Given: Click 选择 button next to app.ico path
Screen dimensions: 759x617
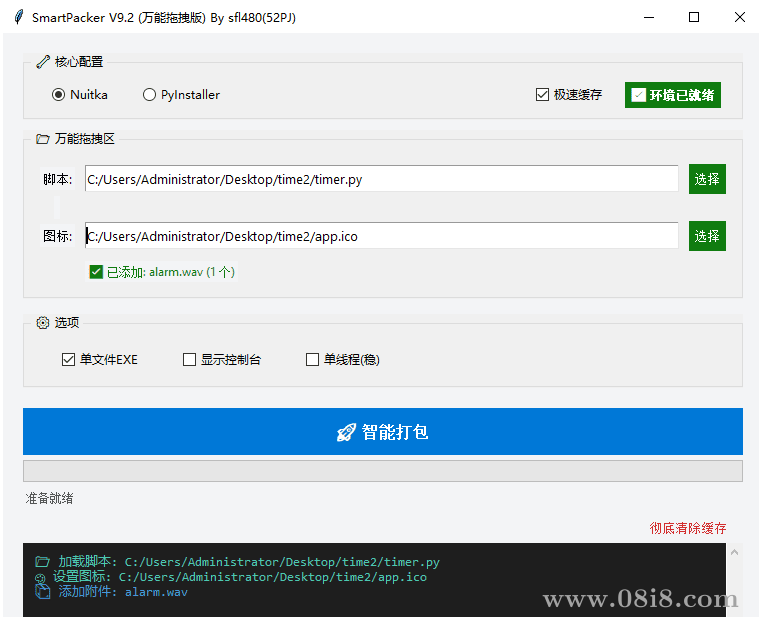Looking at the screenshot, I should point(707,236).
